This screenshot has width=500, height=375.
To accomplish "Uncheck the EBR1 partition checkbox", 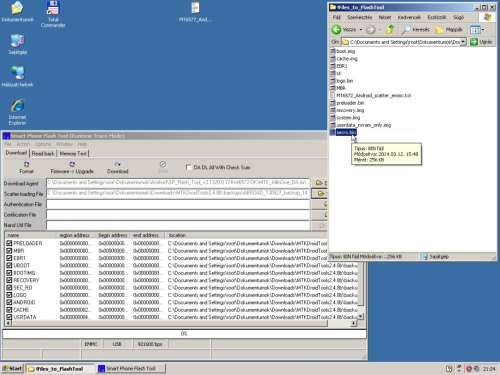I will pyautogui.click(x=9, y=258).
